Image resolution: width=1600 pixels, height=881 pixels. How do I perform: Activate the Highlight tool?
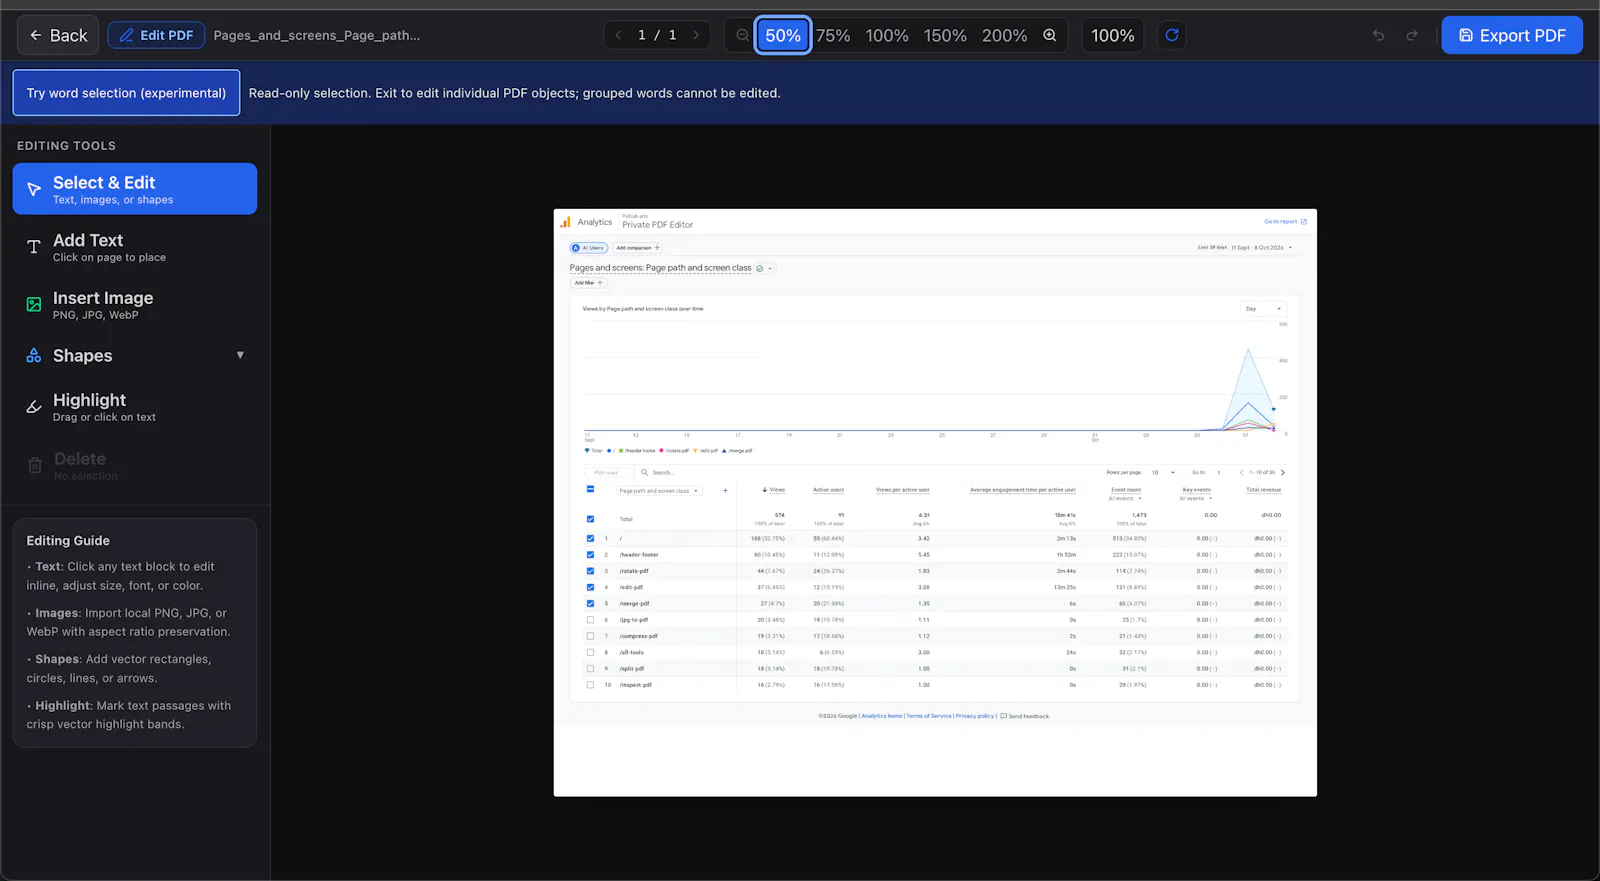(135, 407)
